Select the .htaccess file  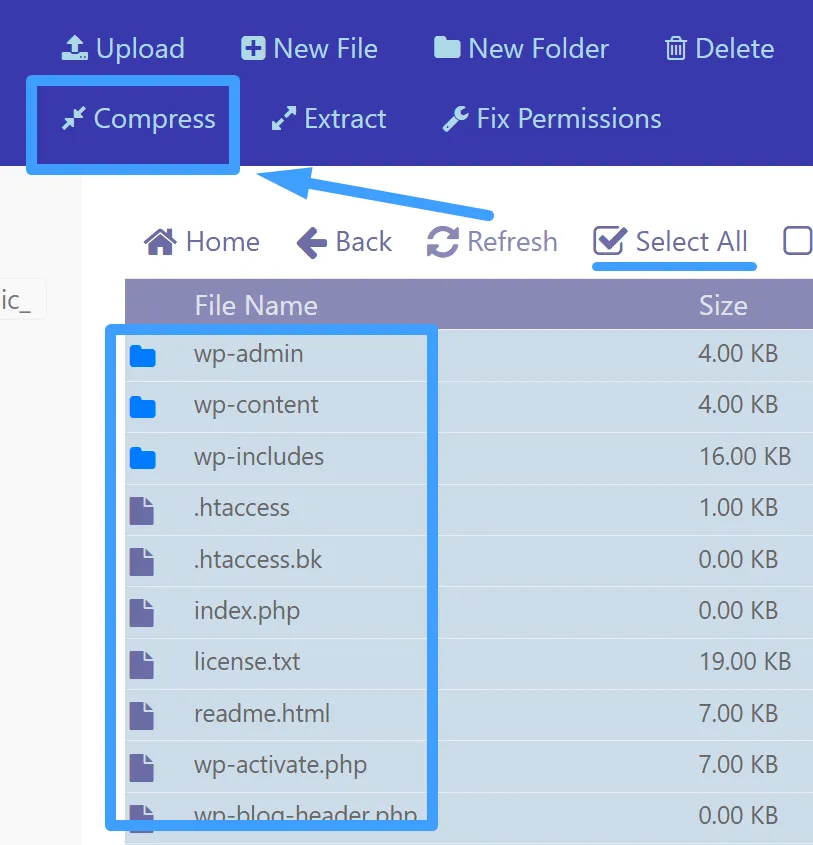(x=241, y=508)
